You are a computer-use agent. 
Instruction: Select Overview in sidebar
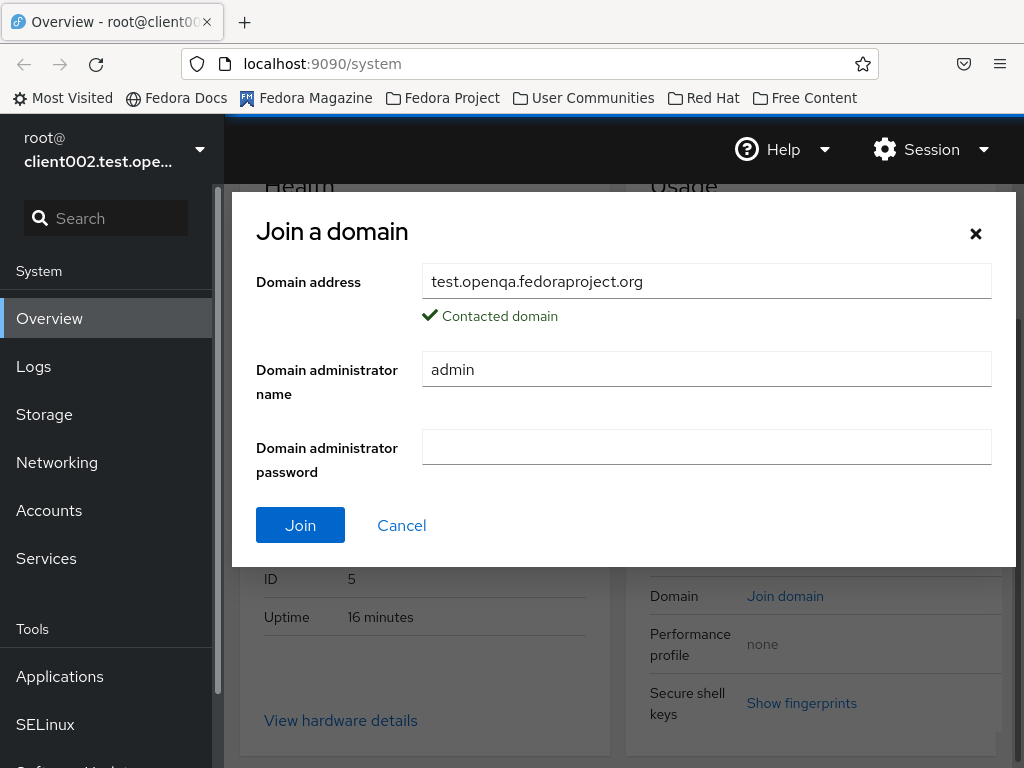point(106,319)
